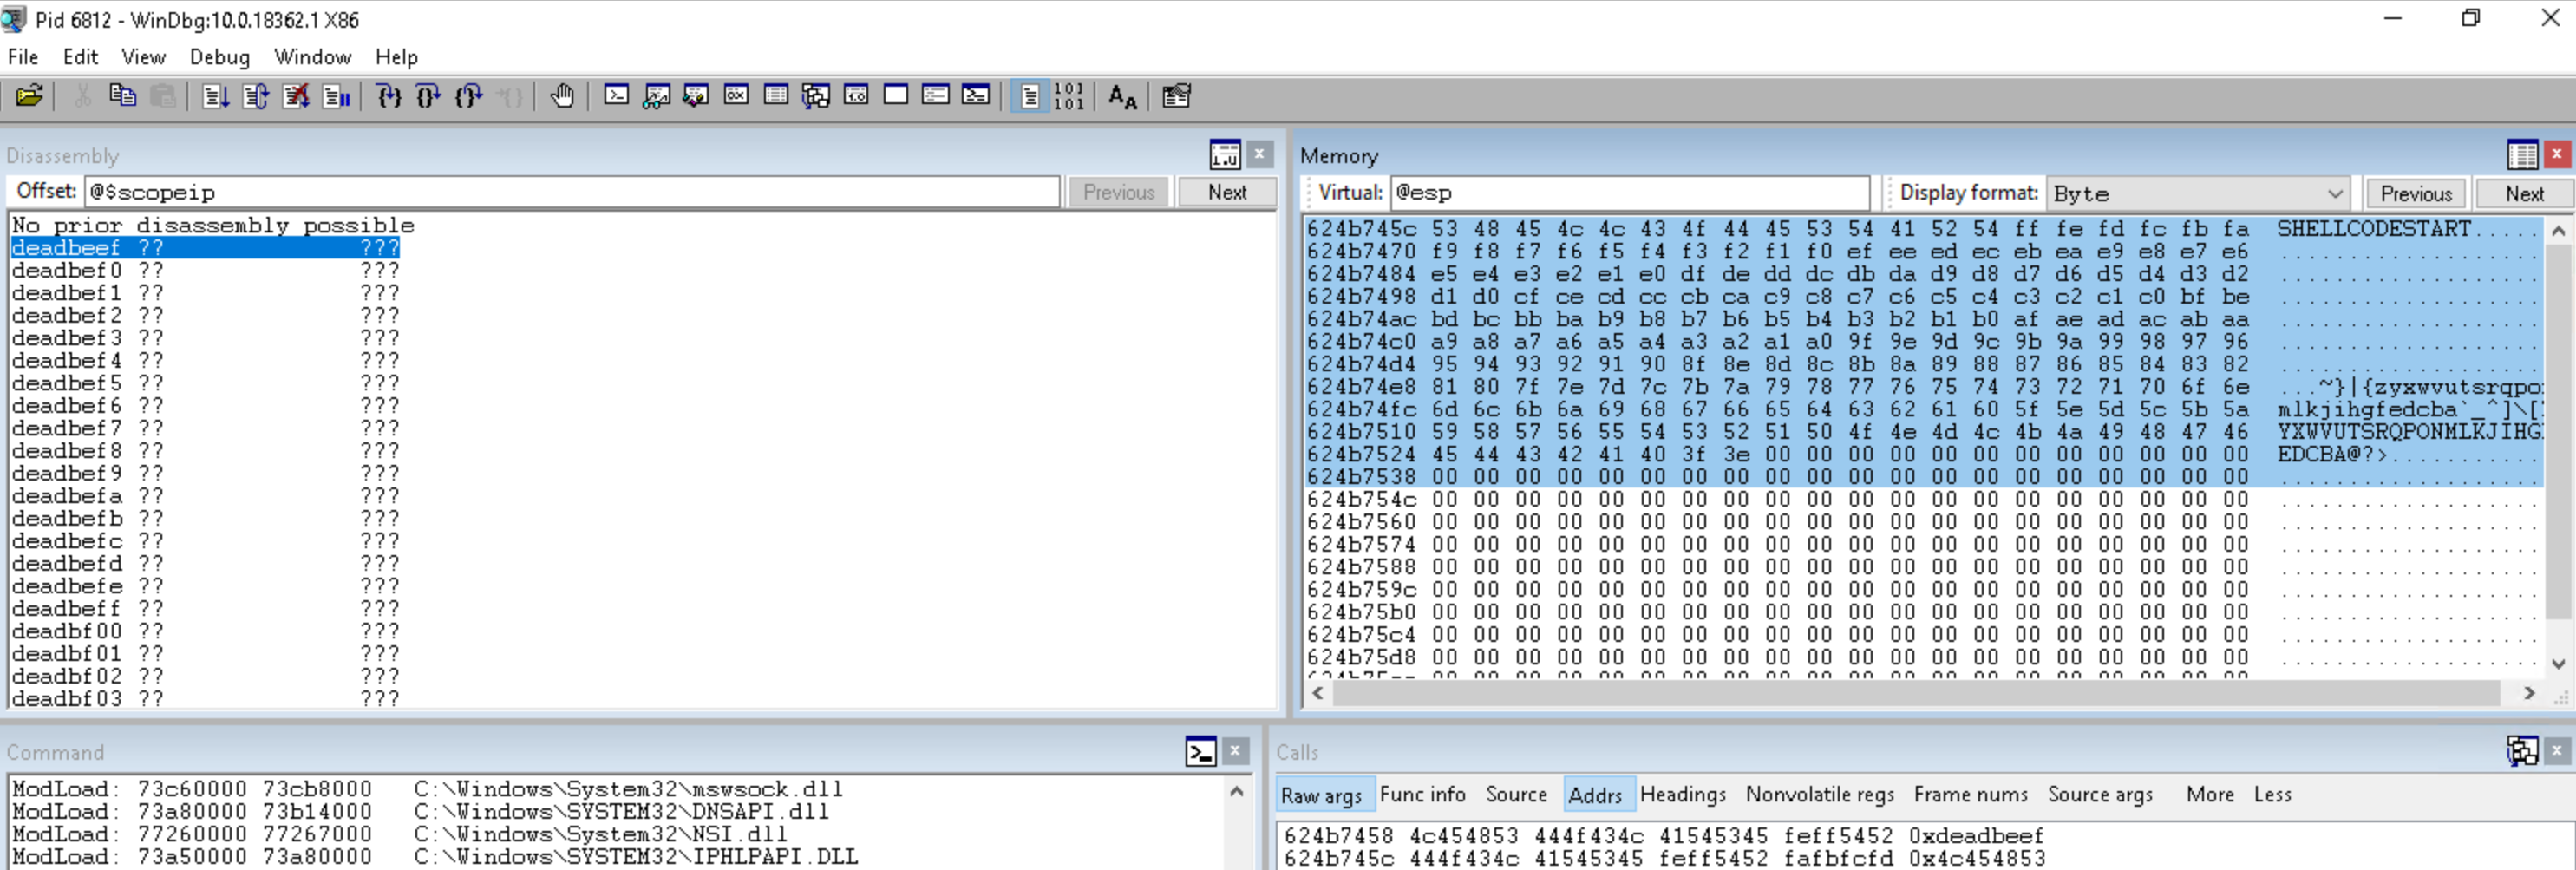The height and width of the screenshot is (870, 2576).
Task: Open the Command window via toolbar icon
Action: [617, 96]
